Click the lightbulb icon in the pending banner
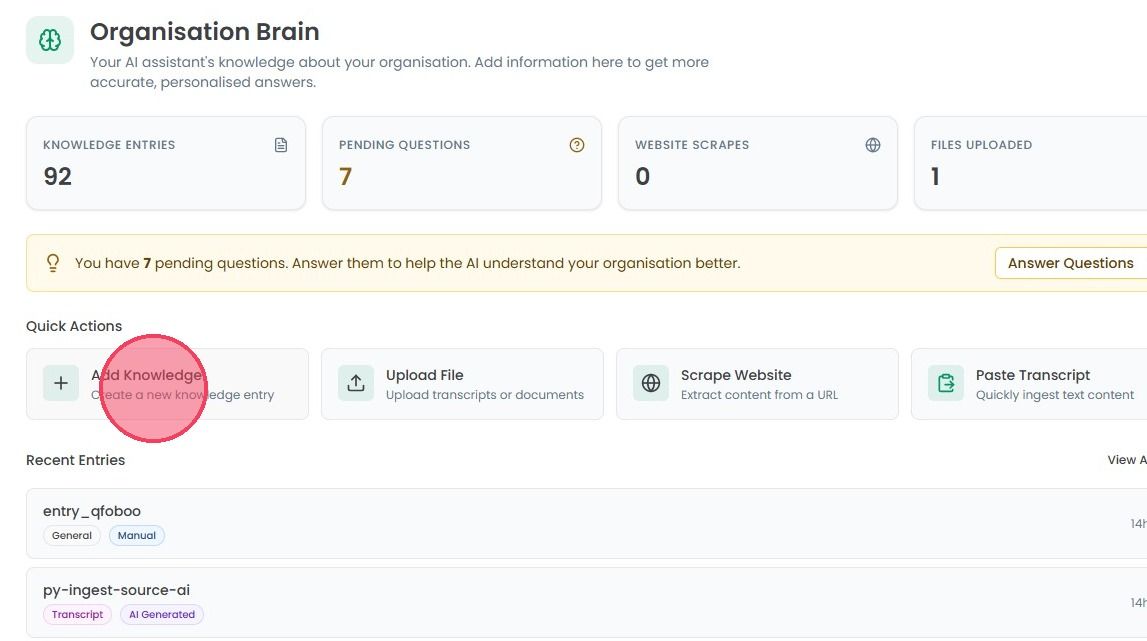This screenshot has width=1147, height=641. 53,263
